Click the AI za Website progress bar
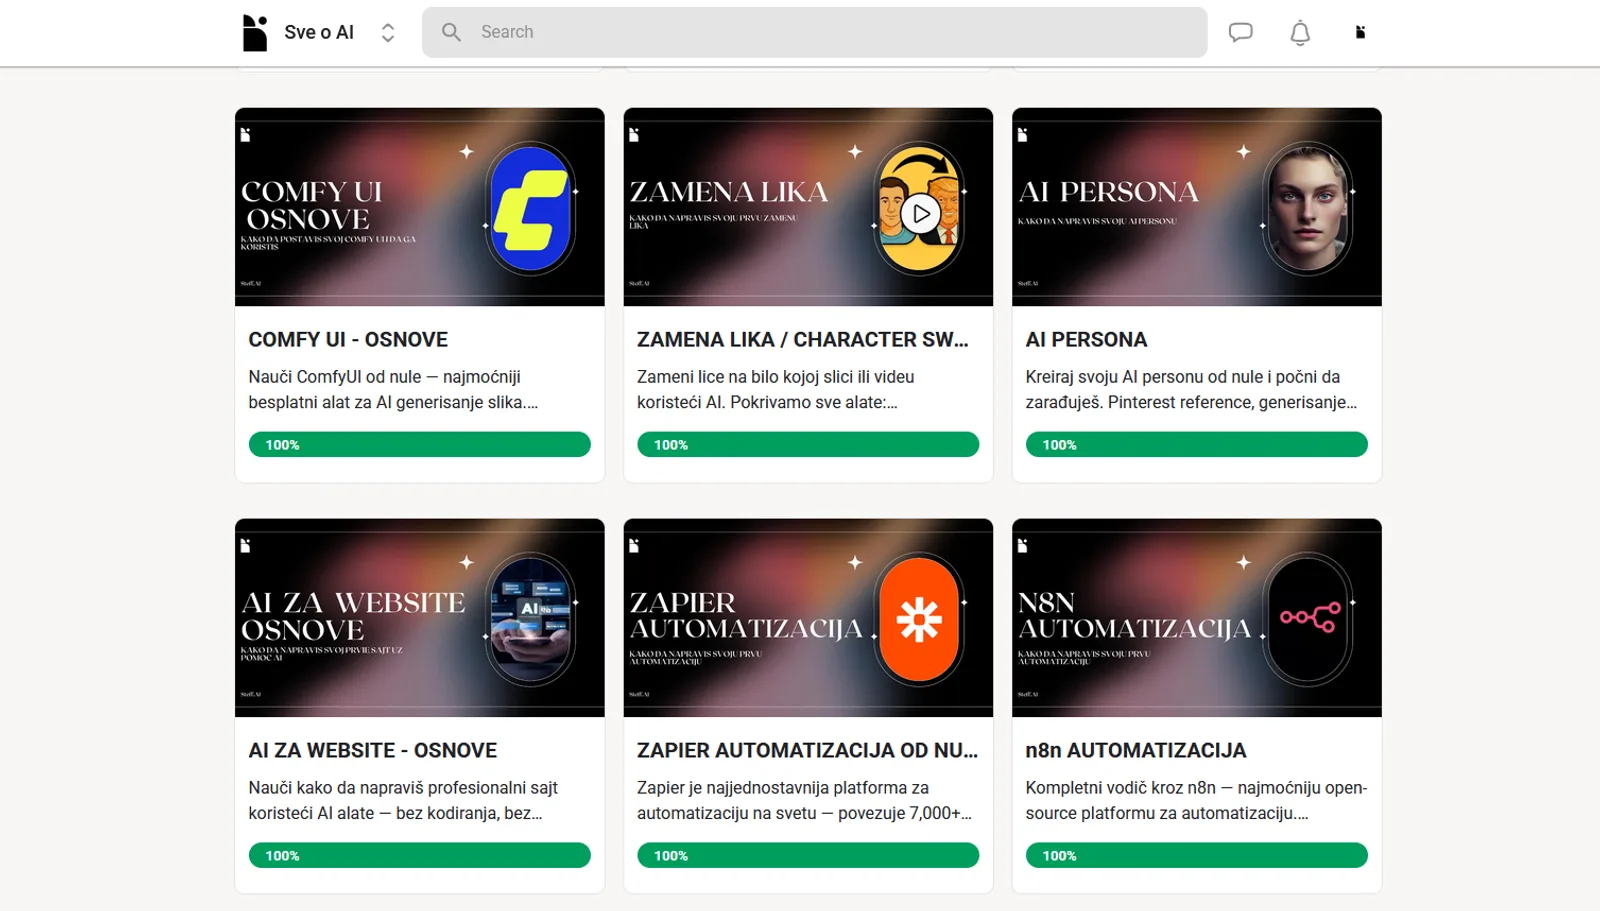This screenshot has width=1600, height=911. tap(420, 855)
